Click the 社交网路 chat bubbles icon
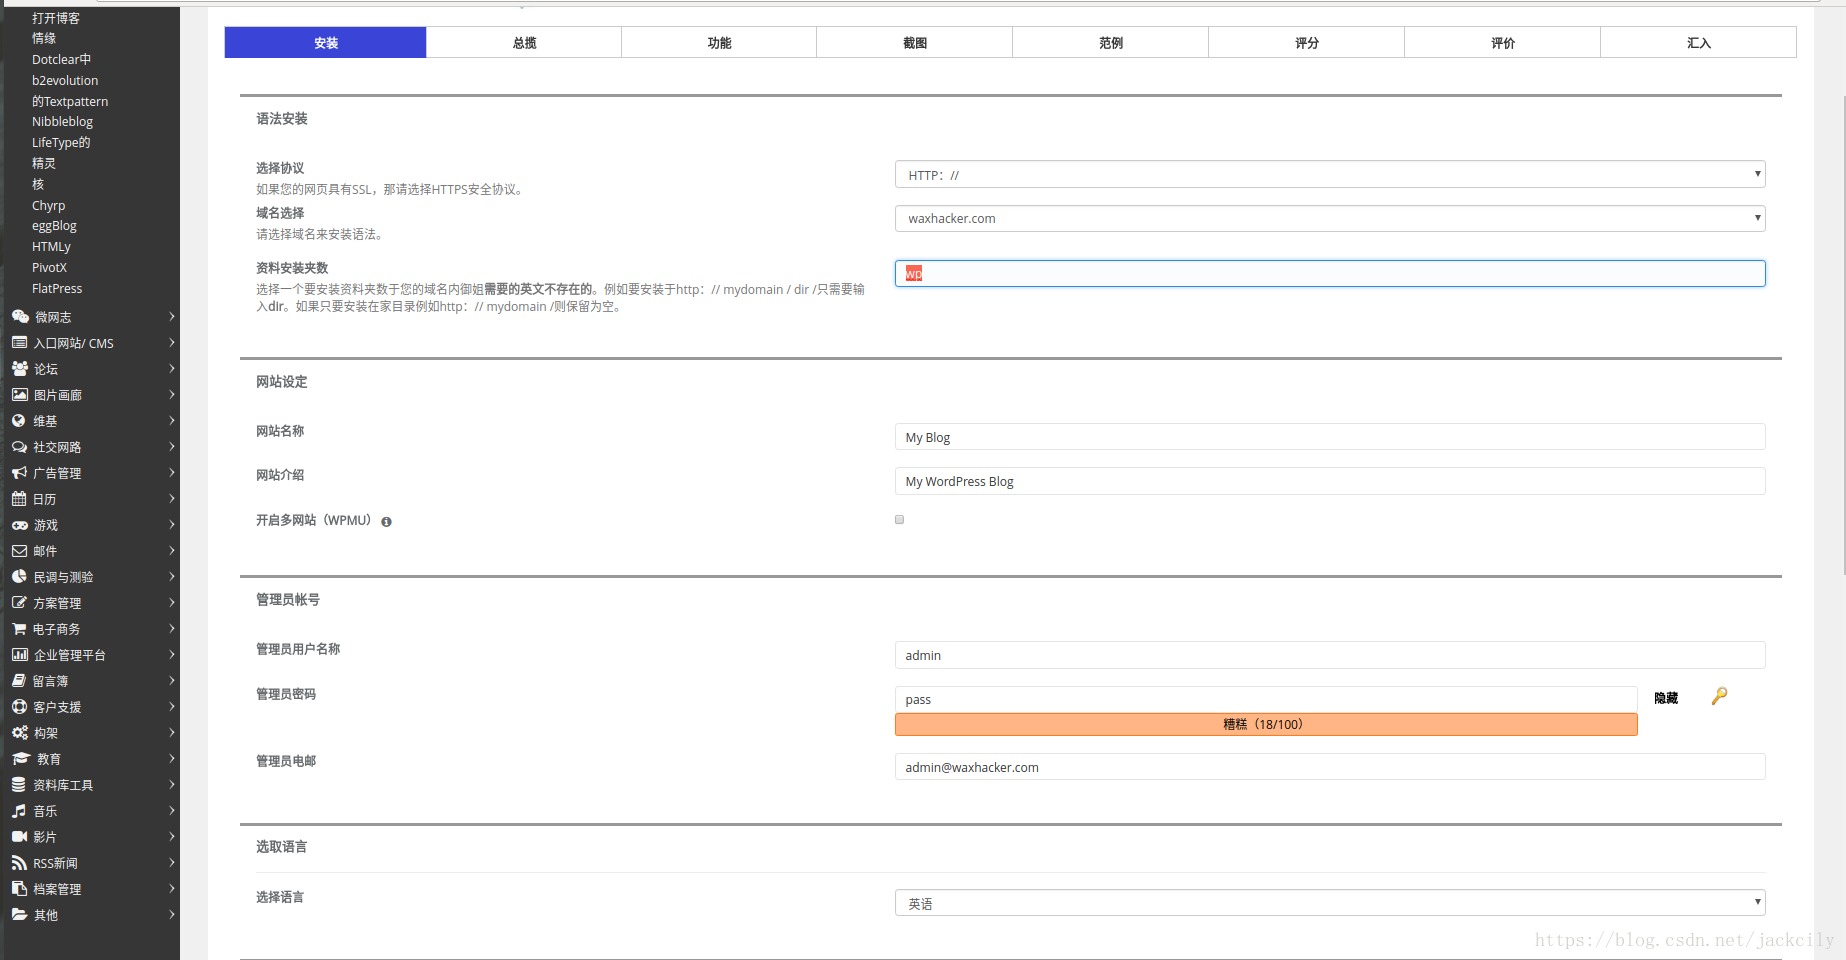 pos(19,447)
